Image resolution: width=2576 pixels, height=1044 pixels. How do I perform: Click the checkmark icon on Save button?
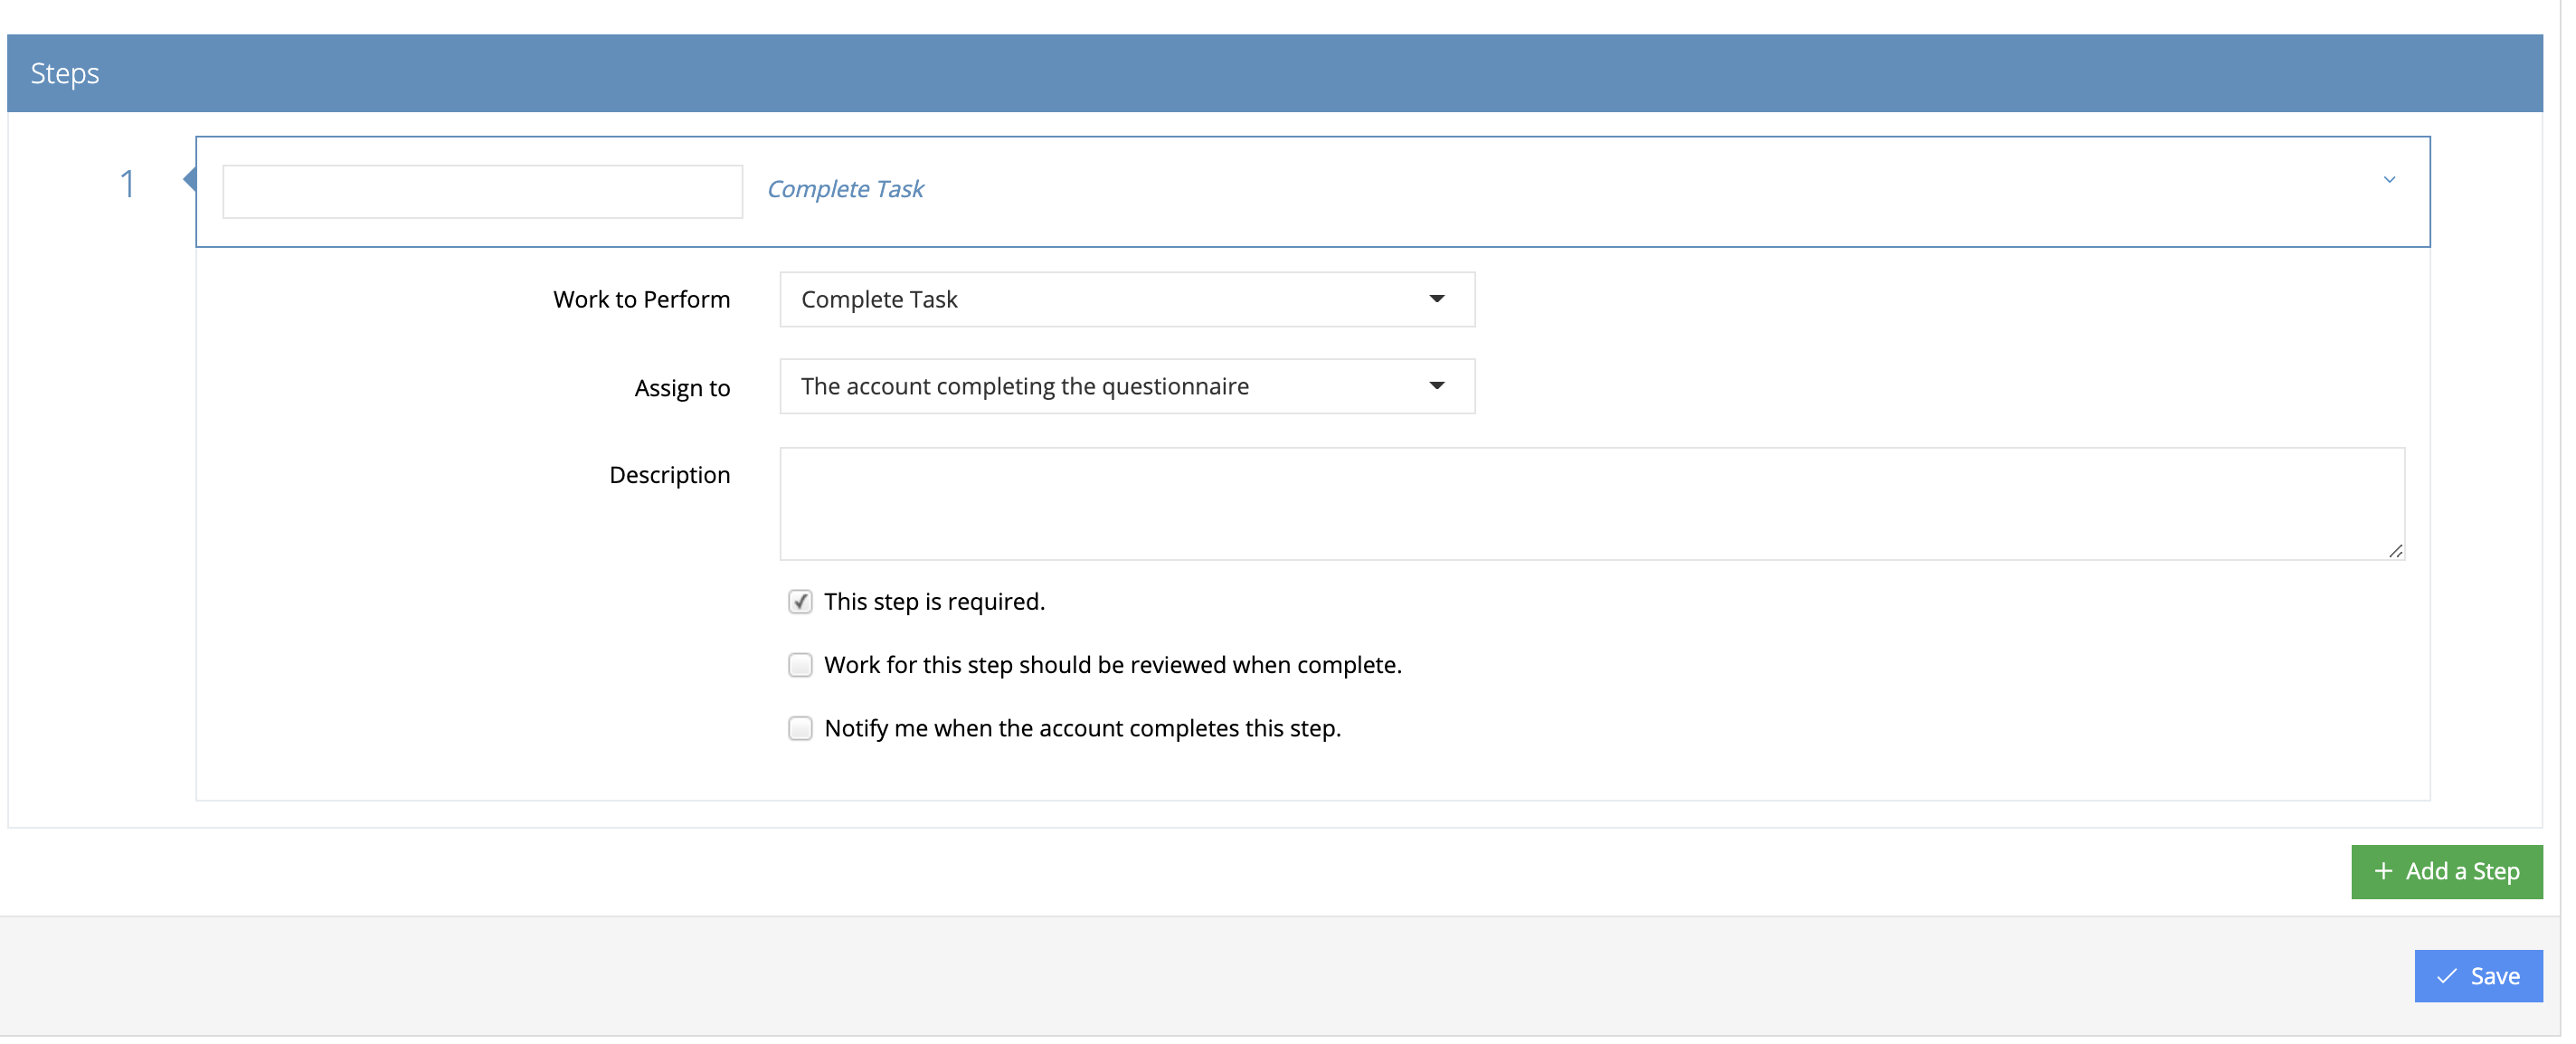tap(2446, 975)
